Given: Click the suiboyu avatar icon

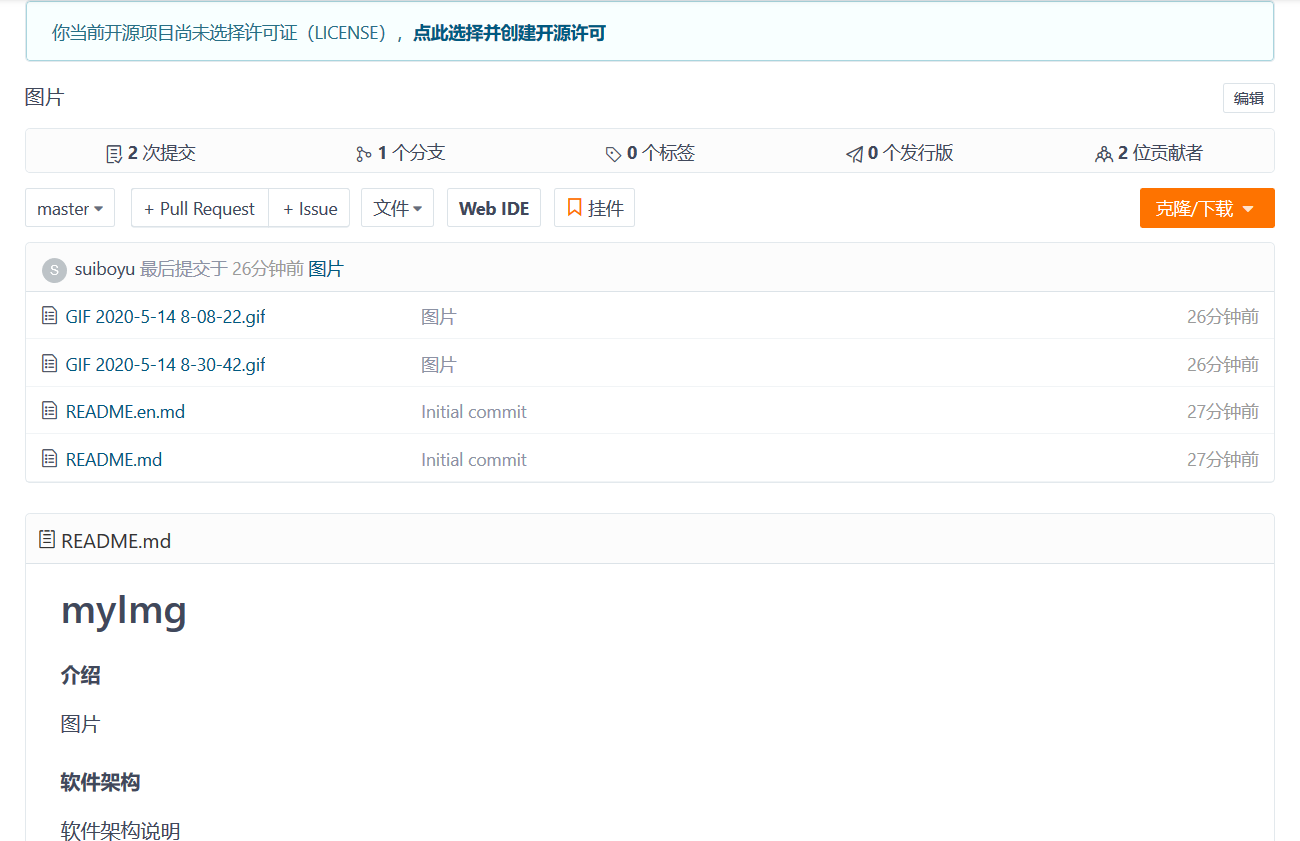Looking at the screenshot, I should [x=54, y=270].
